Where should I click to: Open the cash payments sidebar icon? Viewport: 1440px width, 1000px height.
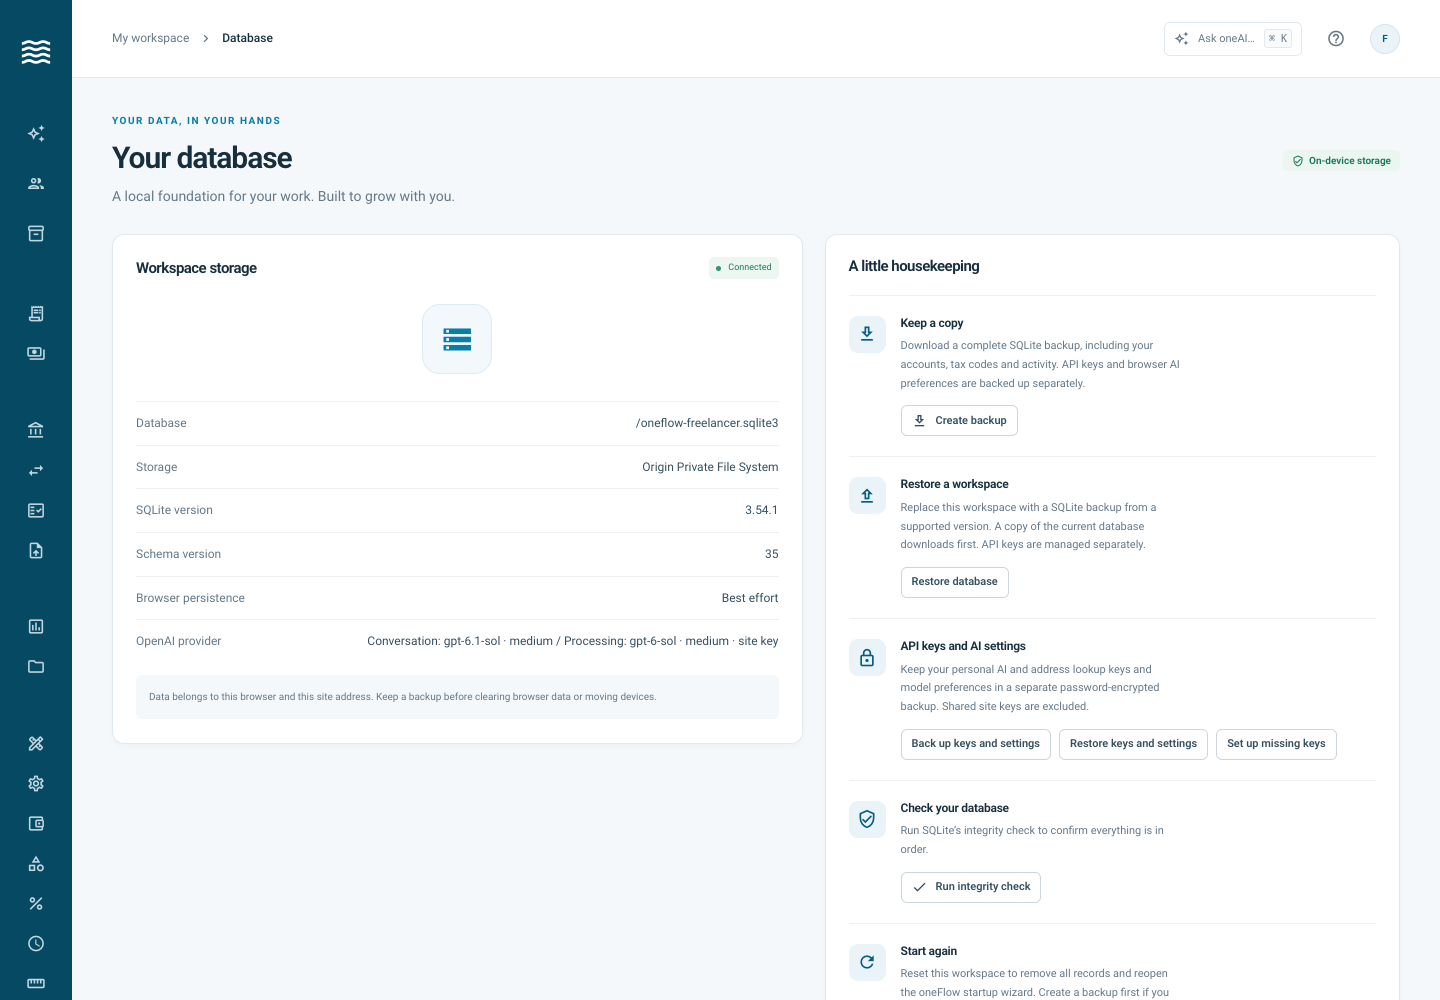(x=36, y=354)
